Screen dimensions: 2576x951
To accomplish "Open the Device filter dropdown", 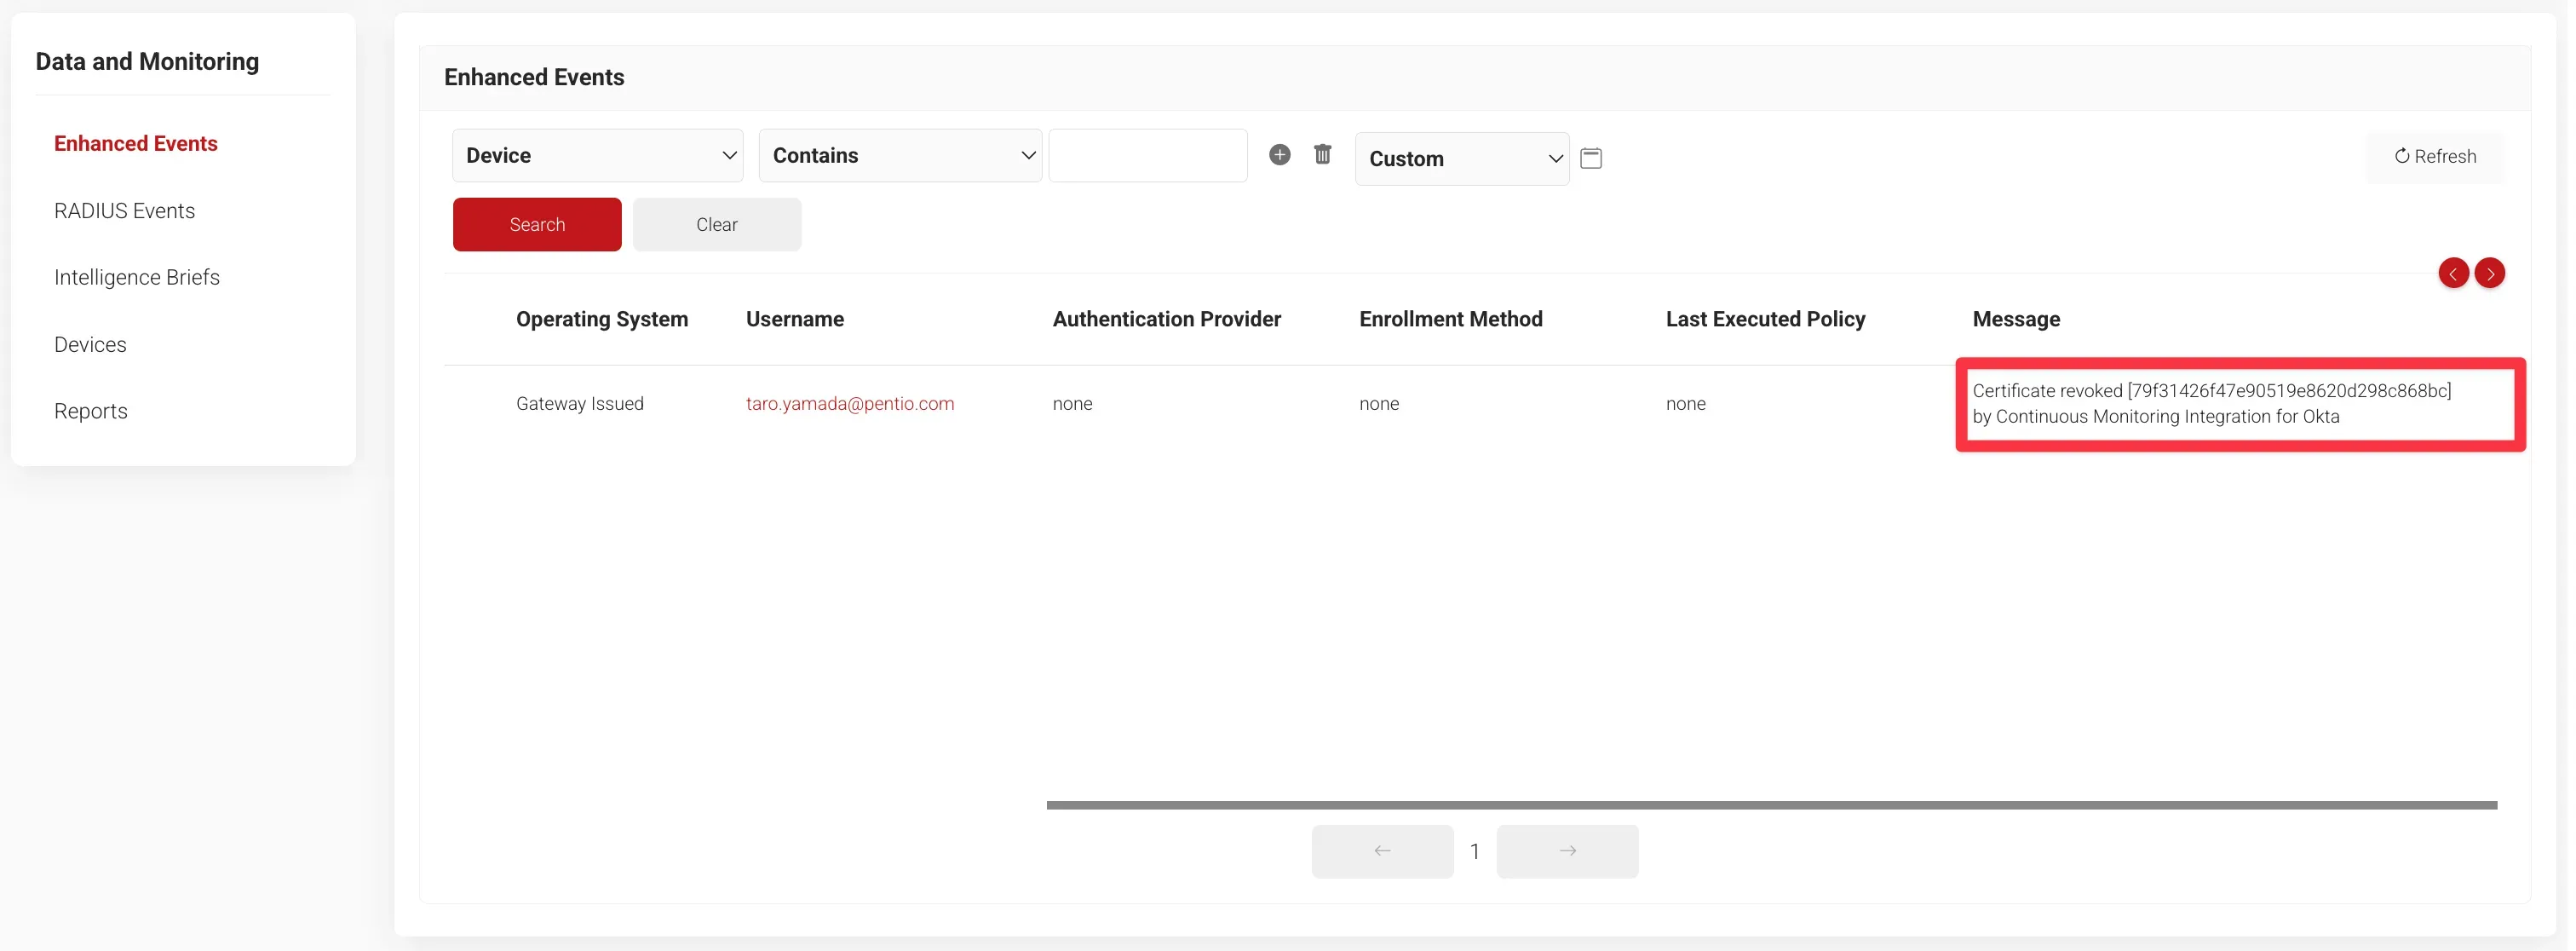I will (597, 156).
